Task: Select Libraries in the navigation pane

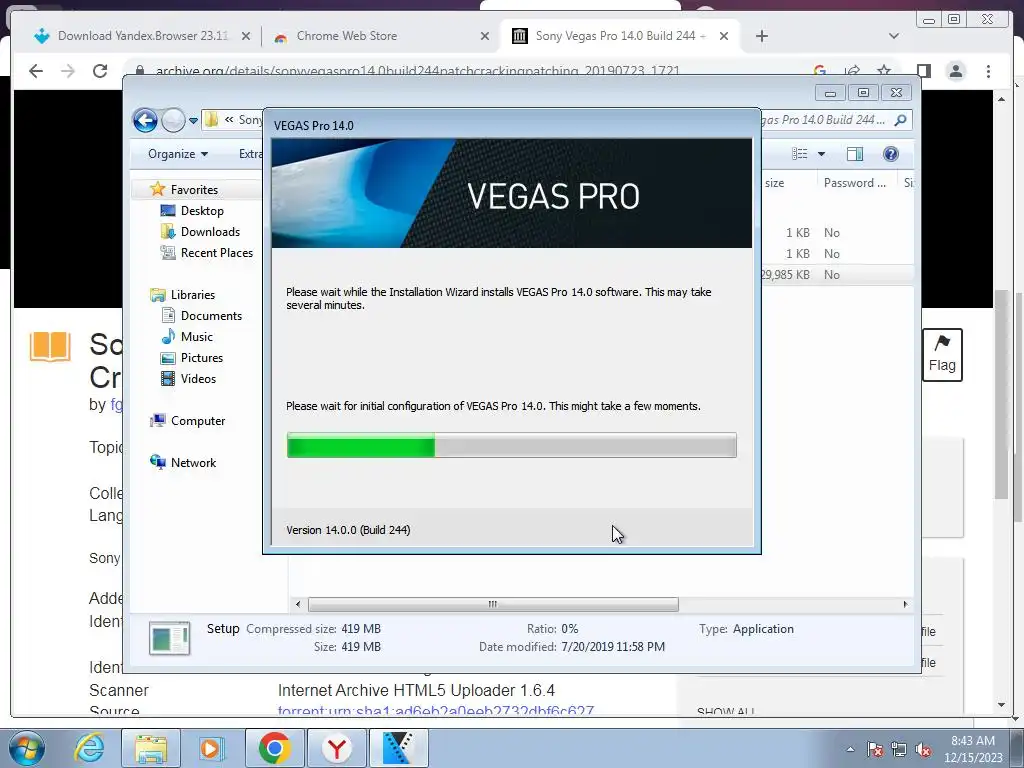Action: (193, 295)
